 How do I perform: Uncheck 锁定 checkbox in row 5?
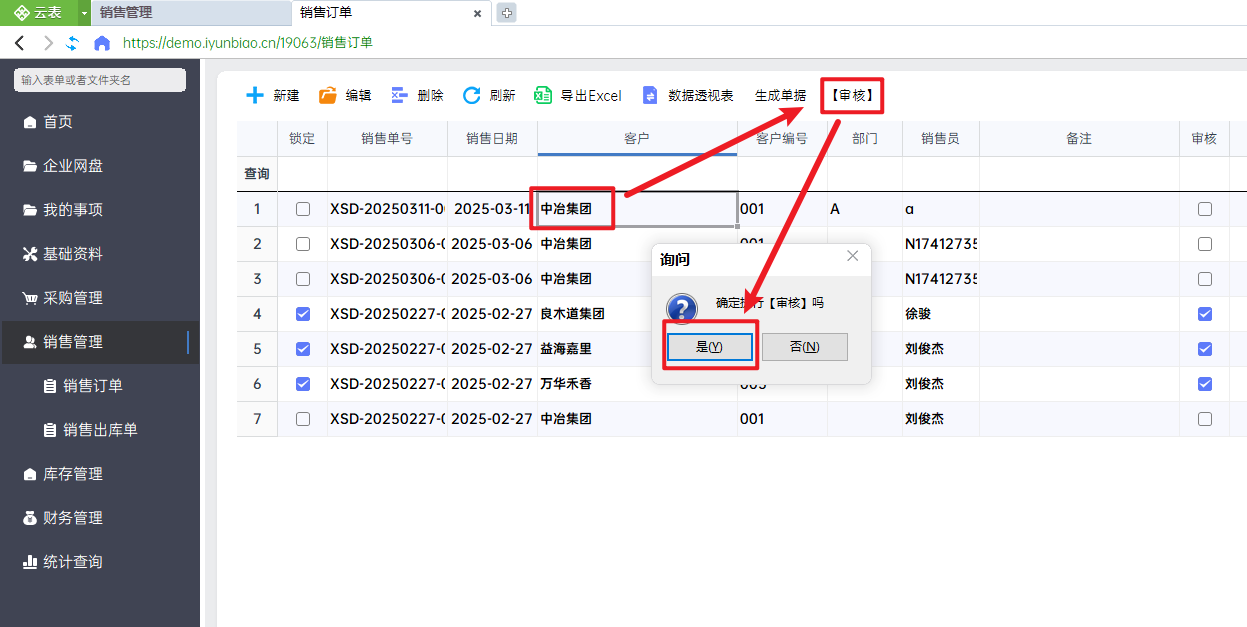coord(303,349)
